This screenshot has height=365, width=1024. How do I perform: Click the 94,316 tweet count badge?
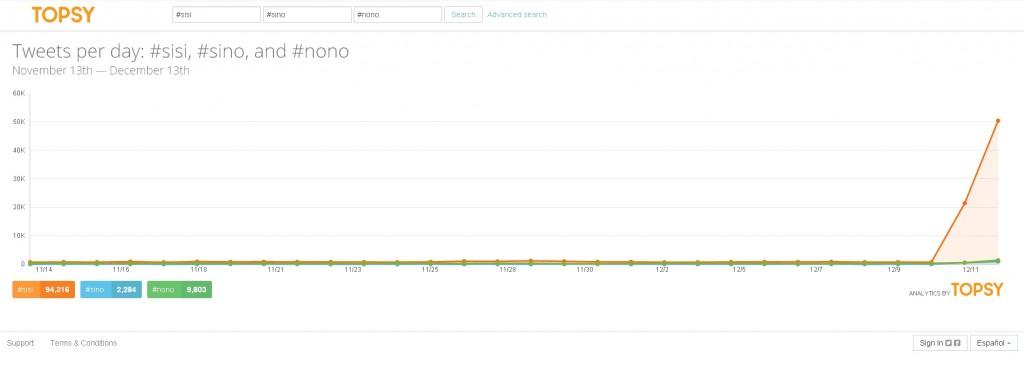pyautogui.click(x=57, y=289)
